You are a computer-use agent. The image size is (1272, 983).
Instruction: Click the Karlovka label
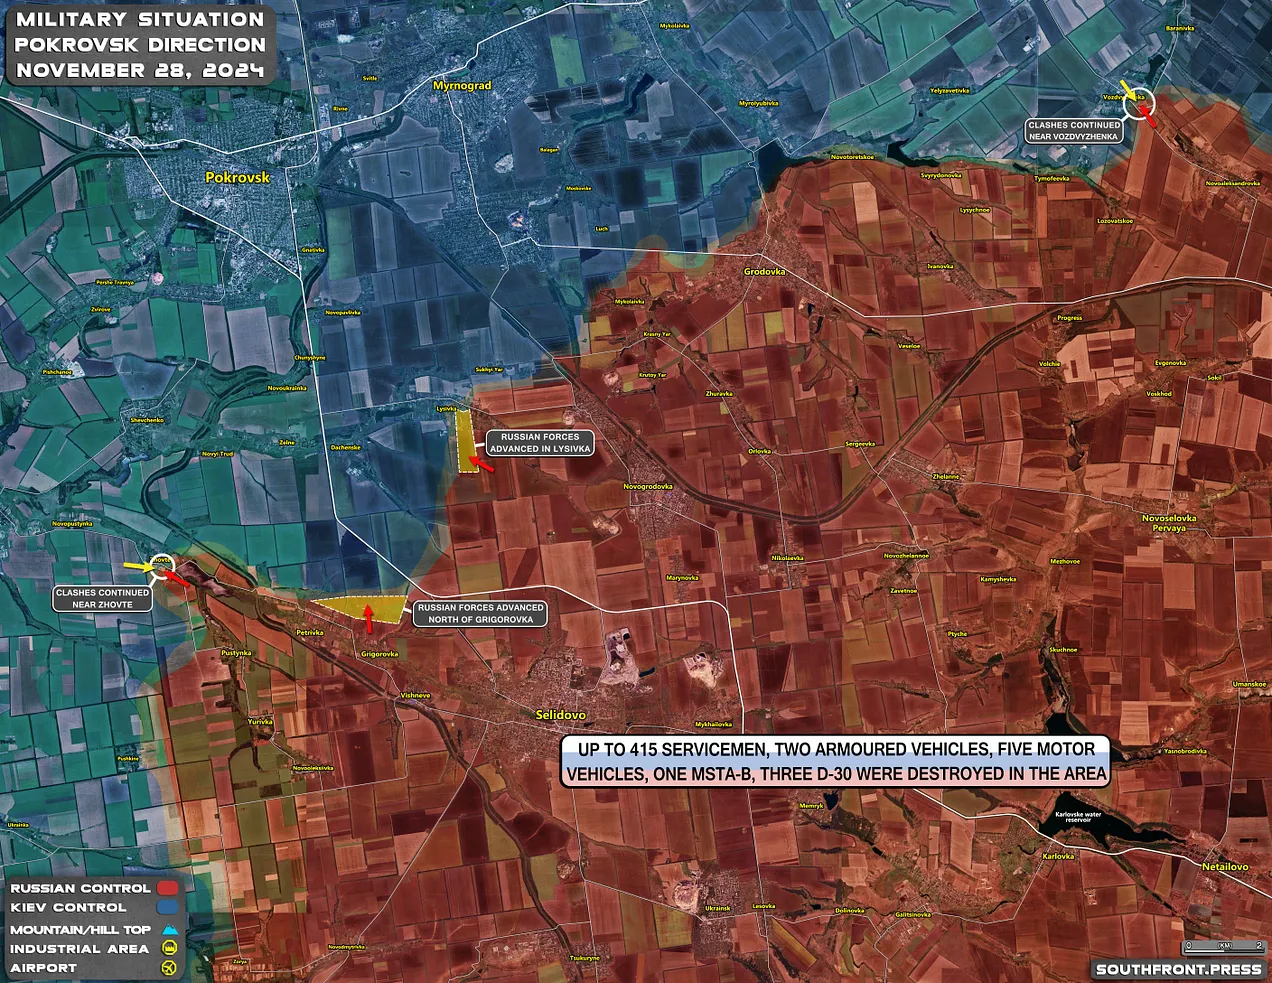(x=1058, y=856)
